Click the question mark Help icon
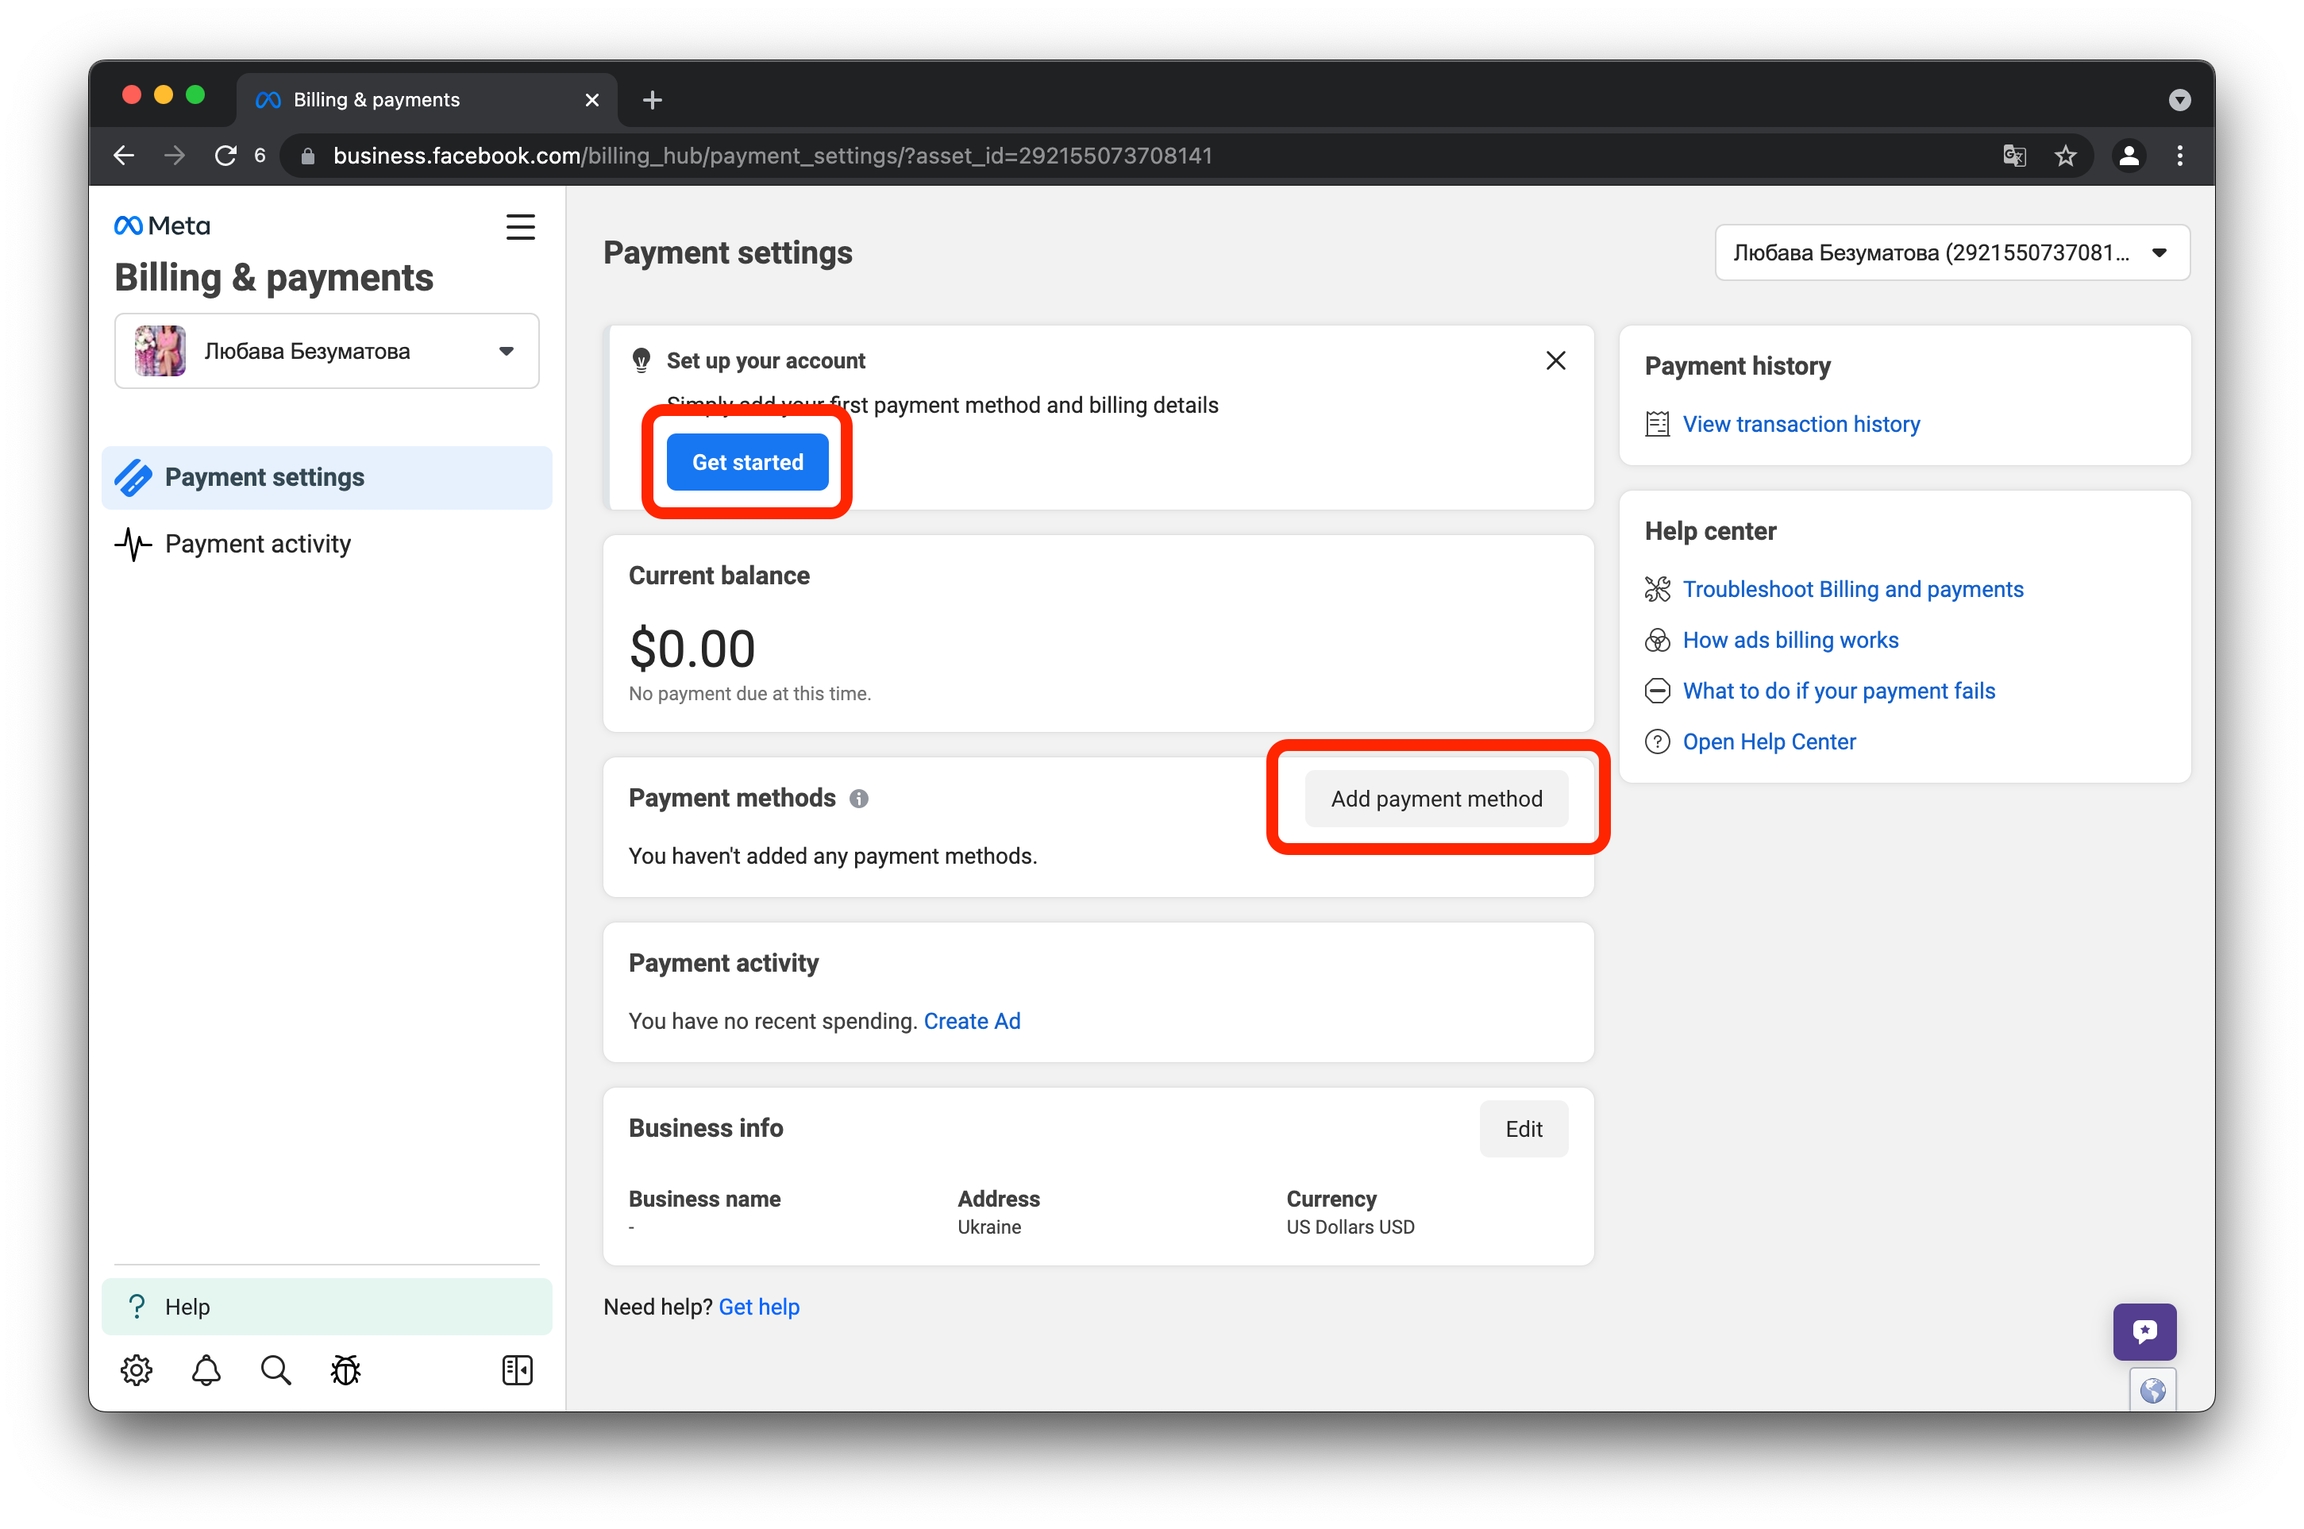2304x1529 pixels. [x=137, y=1307]
